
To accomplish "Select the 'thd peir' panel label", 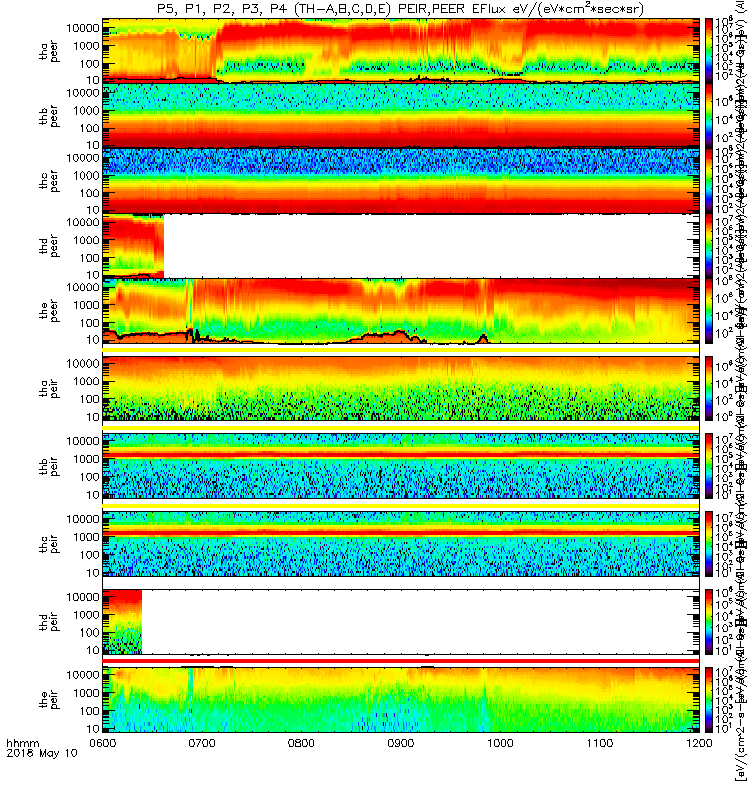I will [x=49, y=622].
